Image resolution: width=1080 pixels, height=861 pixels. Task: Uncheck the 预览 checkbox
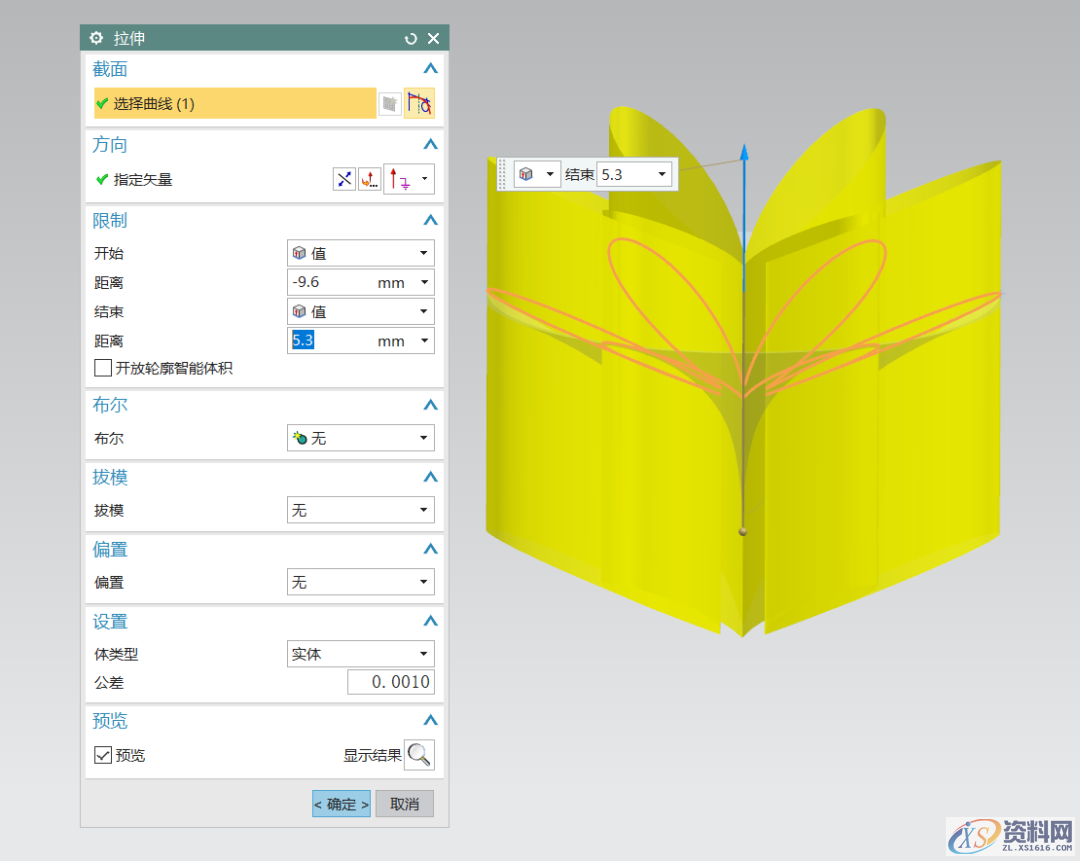(x=103, y=755)
